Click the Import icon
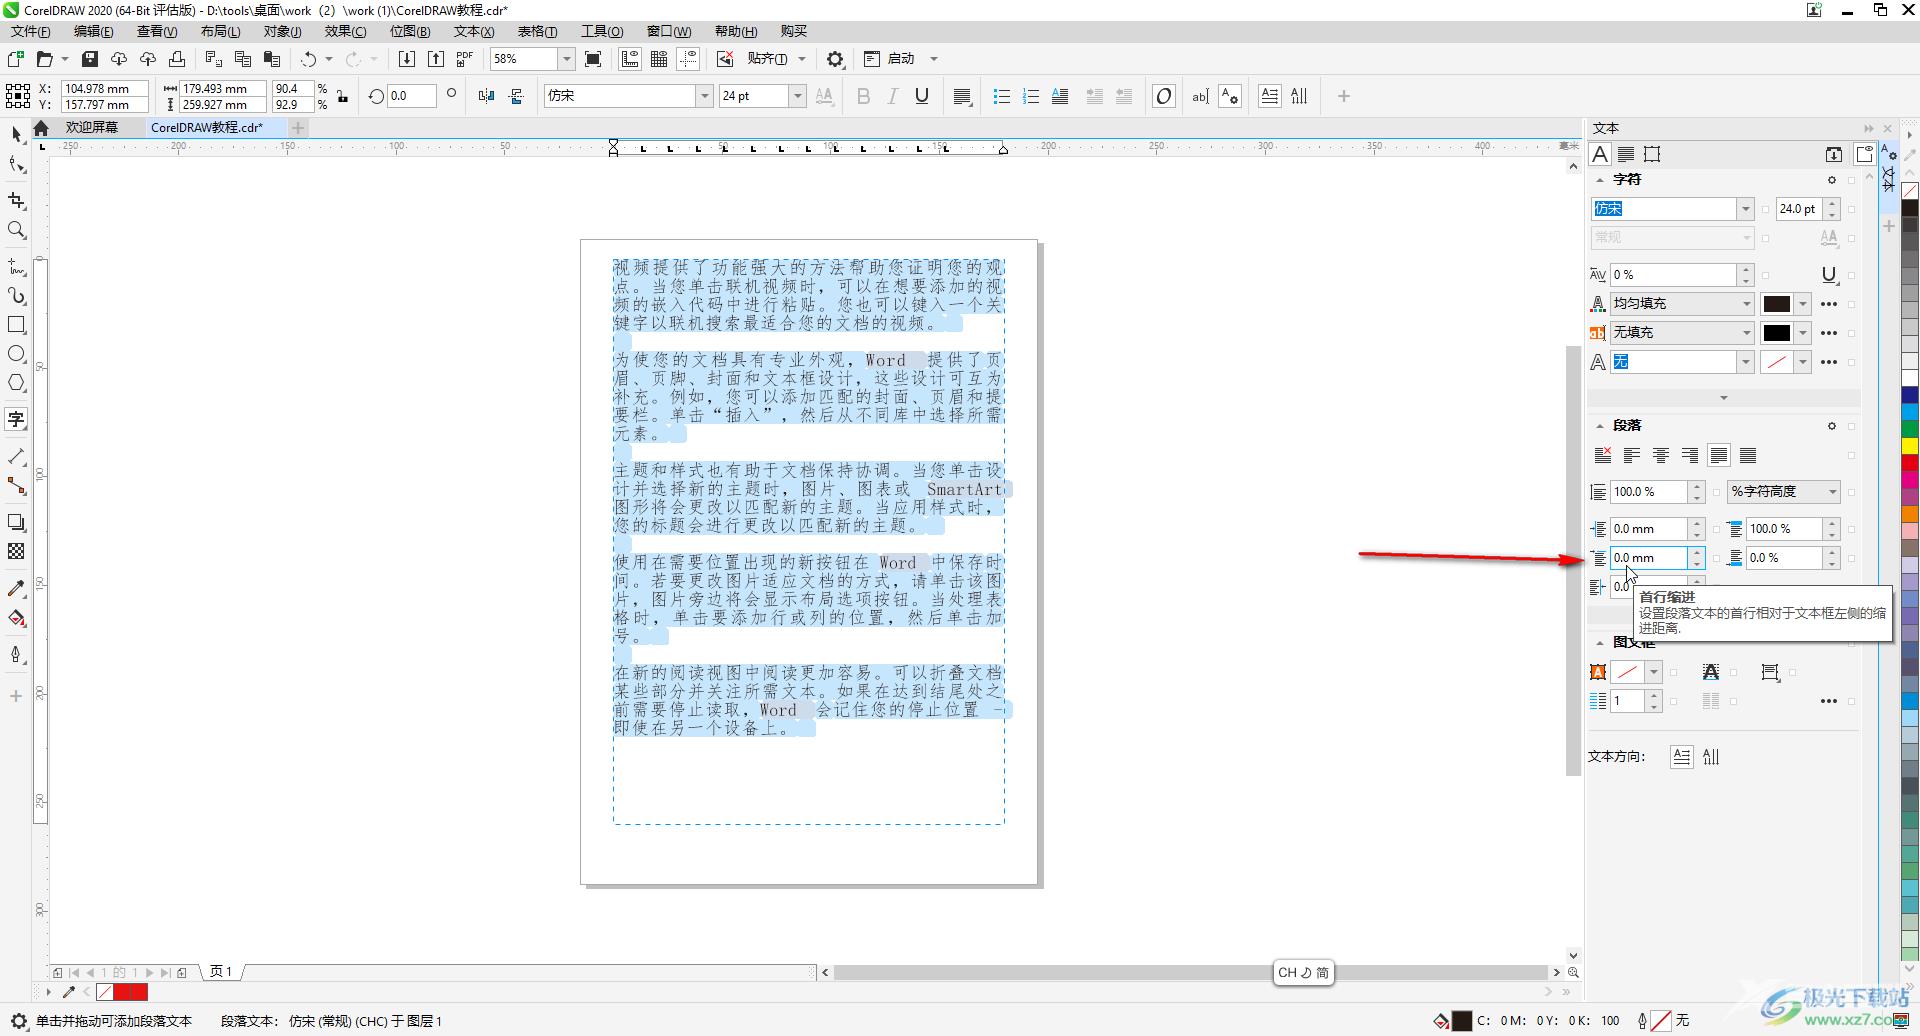The width and height of the screenshot is (1920, 1036). [406, 59]
